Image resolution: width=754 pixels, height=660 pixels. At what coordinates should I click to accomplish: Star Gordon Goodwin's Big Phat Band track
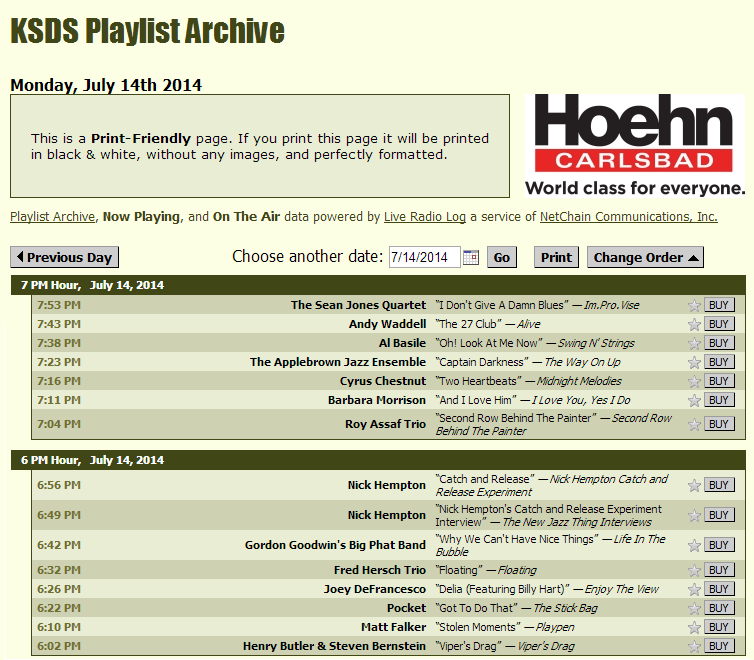click(694, 546)
